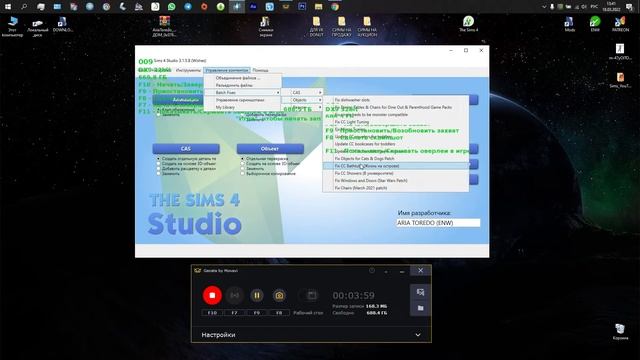640x360 pixels.
Task: Take a screenshot with Gecata camera icon
Action: pyautogui.click(x=279, y=295)
